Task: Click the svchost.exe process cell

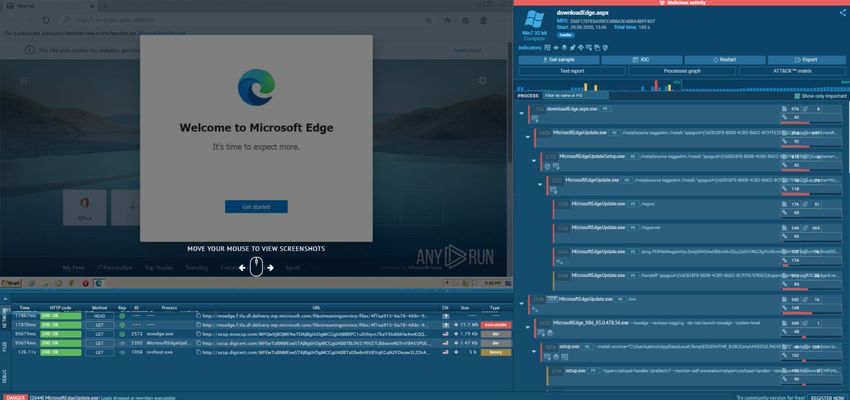Action: click(x=159, y=352)
